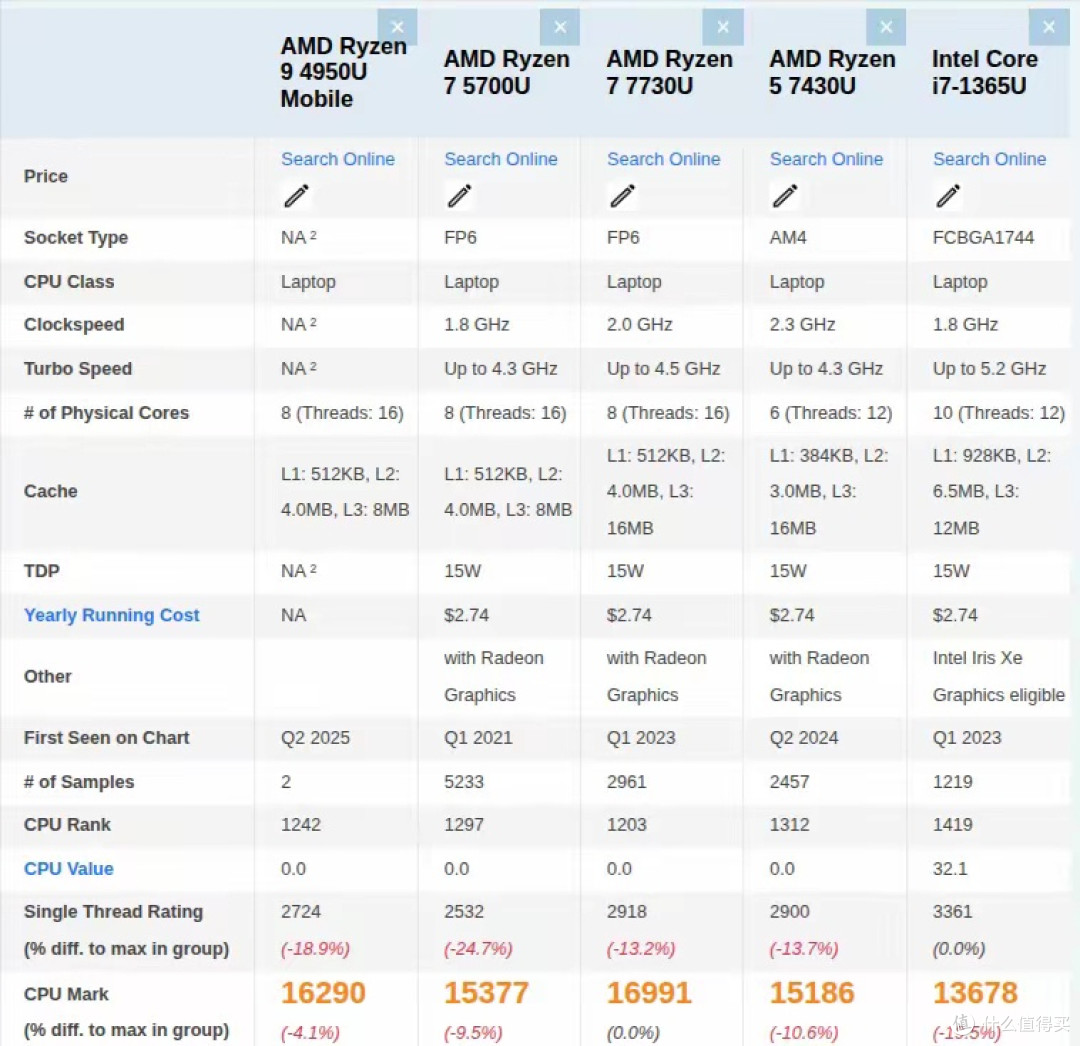This screenshot has height=1046, width=1080.
Task: Click Intel Core i7-1365U header name
Action: click(x=985, y=72)
